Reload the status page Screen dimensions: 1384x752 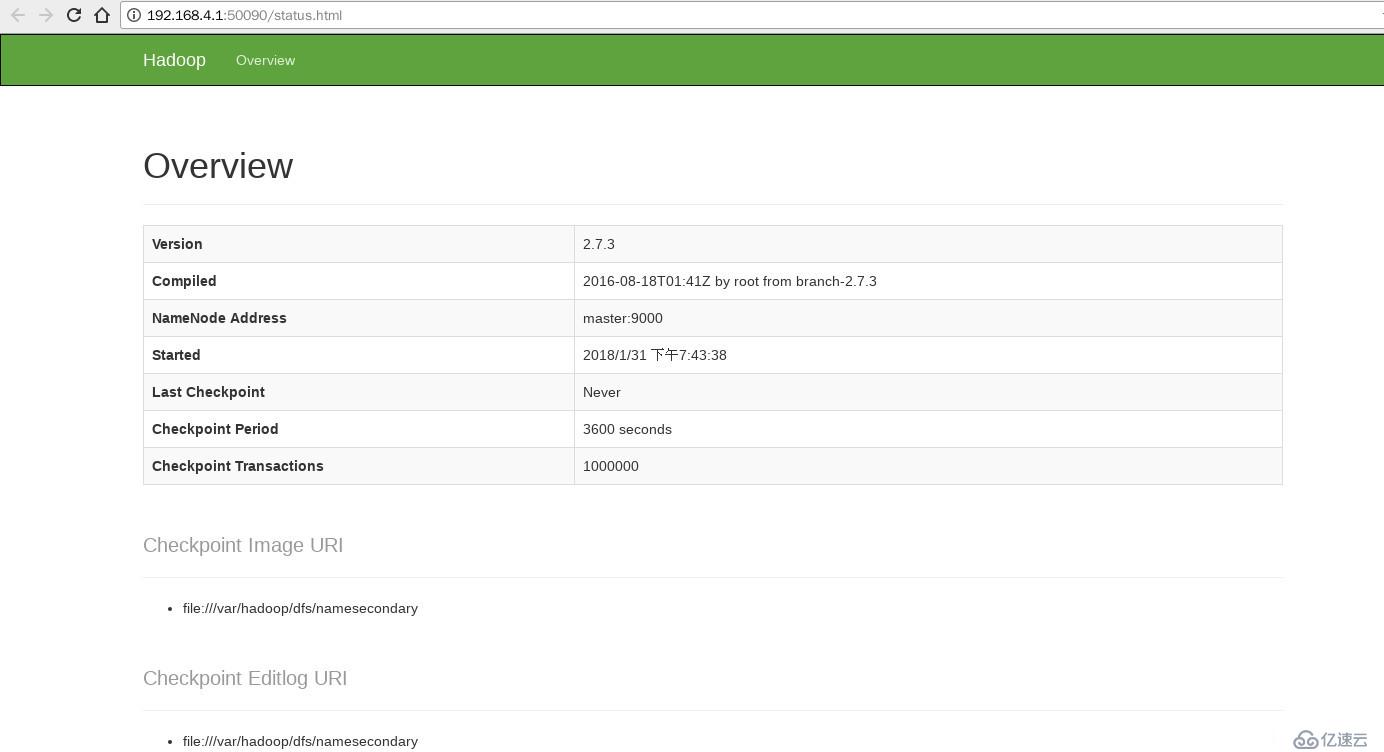(x=74, y=15)
